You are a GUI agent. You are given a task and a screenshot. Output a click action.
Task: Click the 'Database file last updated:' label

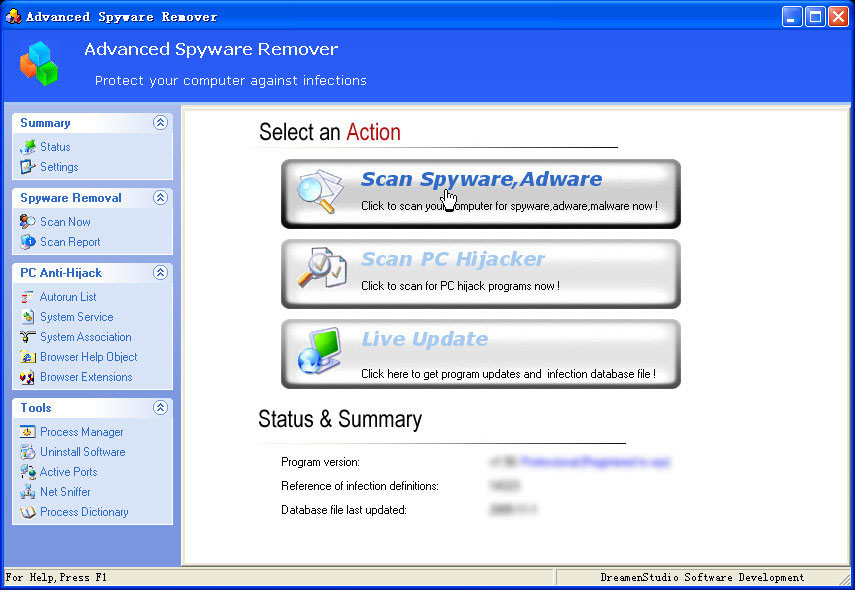click(344, 510)
